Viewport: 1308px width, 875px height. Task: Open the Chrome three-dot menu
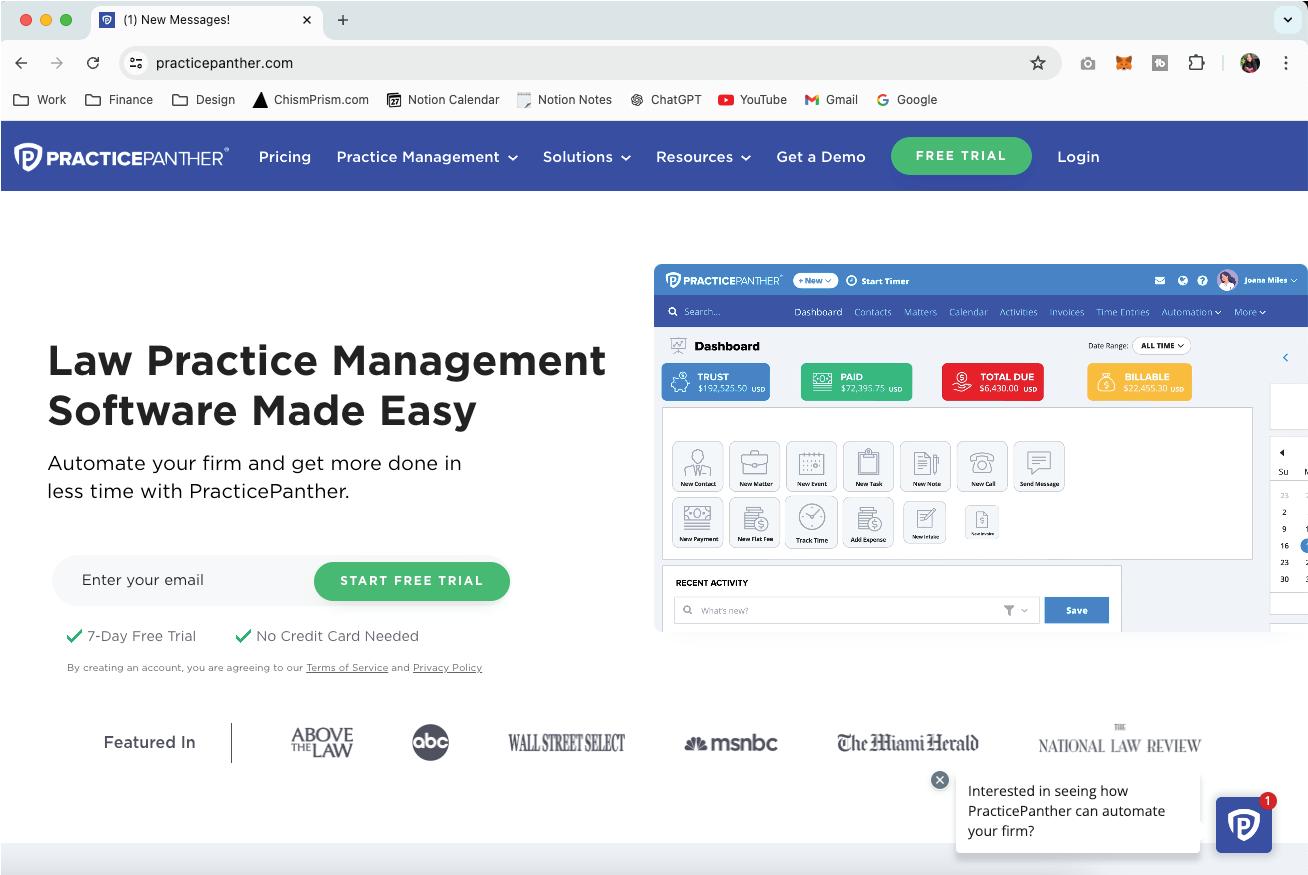pyautogui.click(x=1286, y=63)
